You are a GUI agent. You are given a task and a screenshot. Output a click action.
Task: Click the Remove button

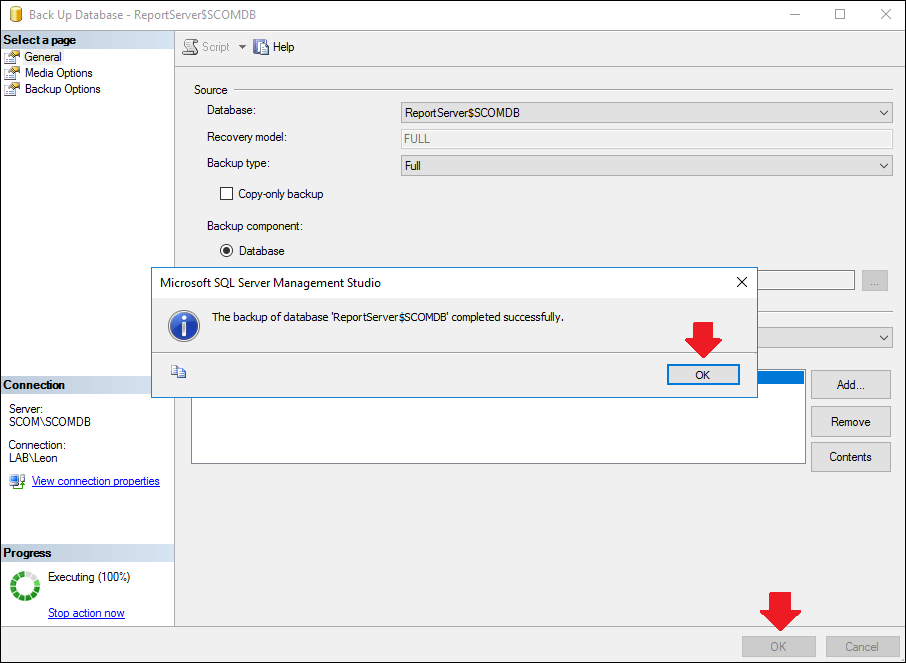coord(851,422)
